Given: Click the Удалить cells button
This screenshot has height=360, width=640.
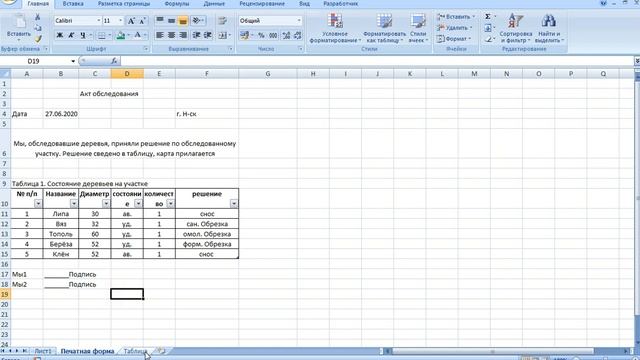Looking at the screenshot, I should [x=454, y=28].
